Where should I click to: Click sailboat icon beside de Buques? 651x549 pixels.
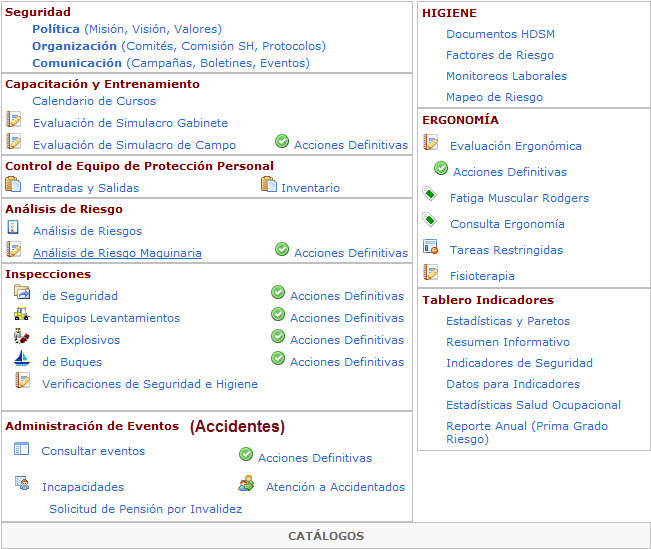22,358
